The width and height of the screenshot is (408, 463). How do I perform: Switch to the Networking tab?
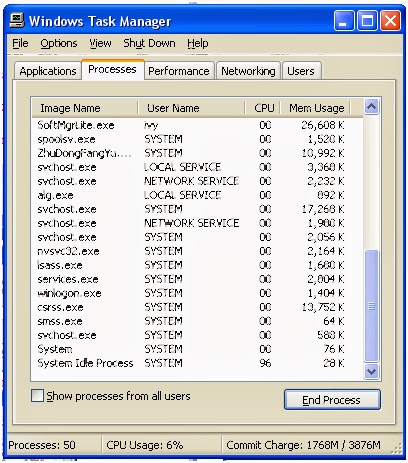coord(248,71)
